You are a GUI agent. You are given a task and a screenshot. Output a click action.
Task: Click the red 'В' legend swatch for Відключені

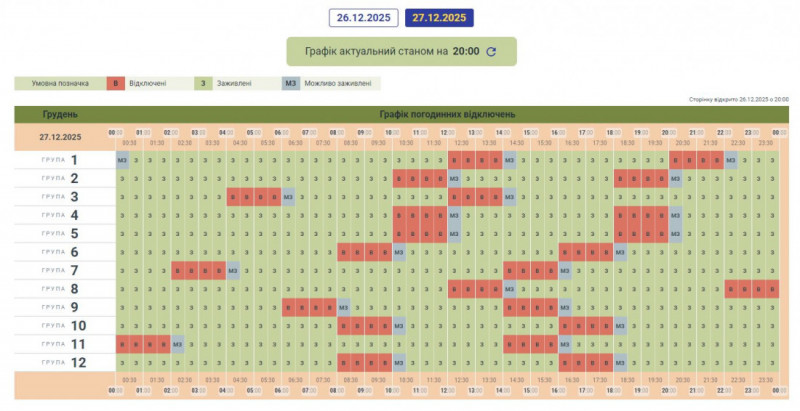point(116,83)
